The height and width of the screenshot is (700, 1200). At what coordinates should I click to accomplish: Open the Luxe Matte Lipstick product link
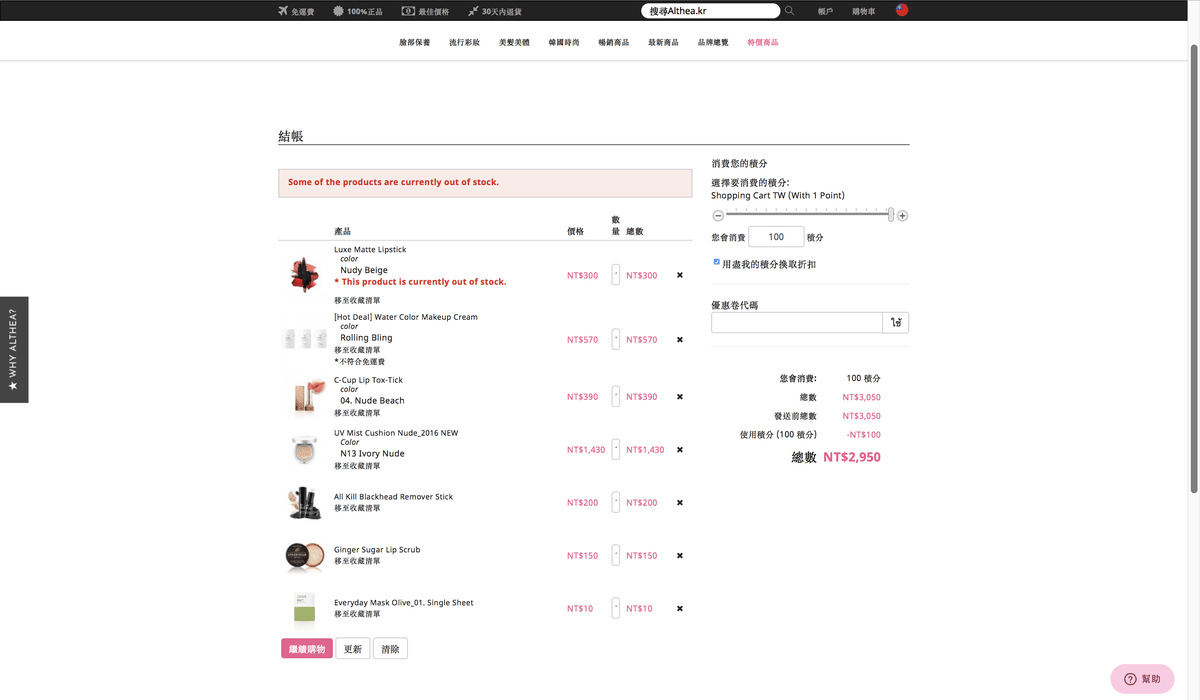coord(370,250)
